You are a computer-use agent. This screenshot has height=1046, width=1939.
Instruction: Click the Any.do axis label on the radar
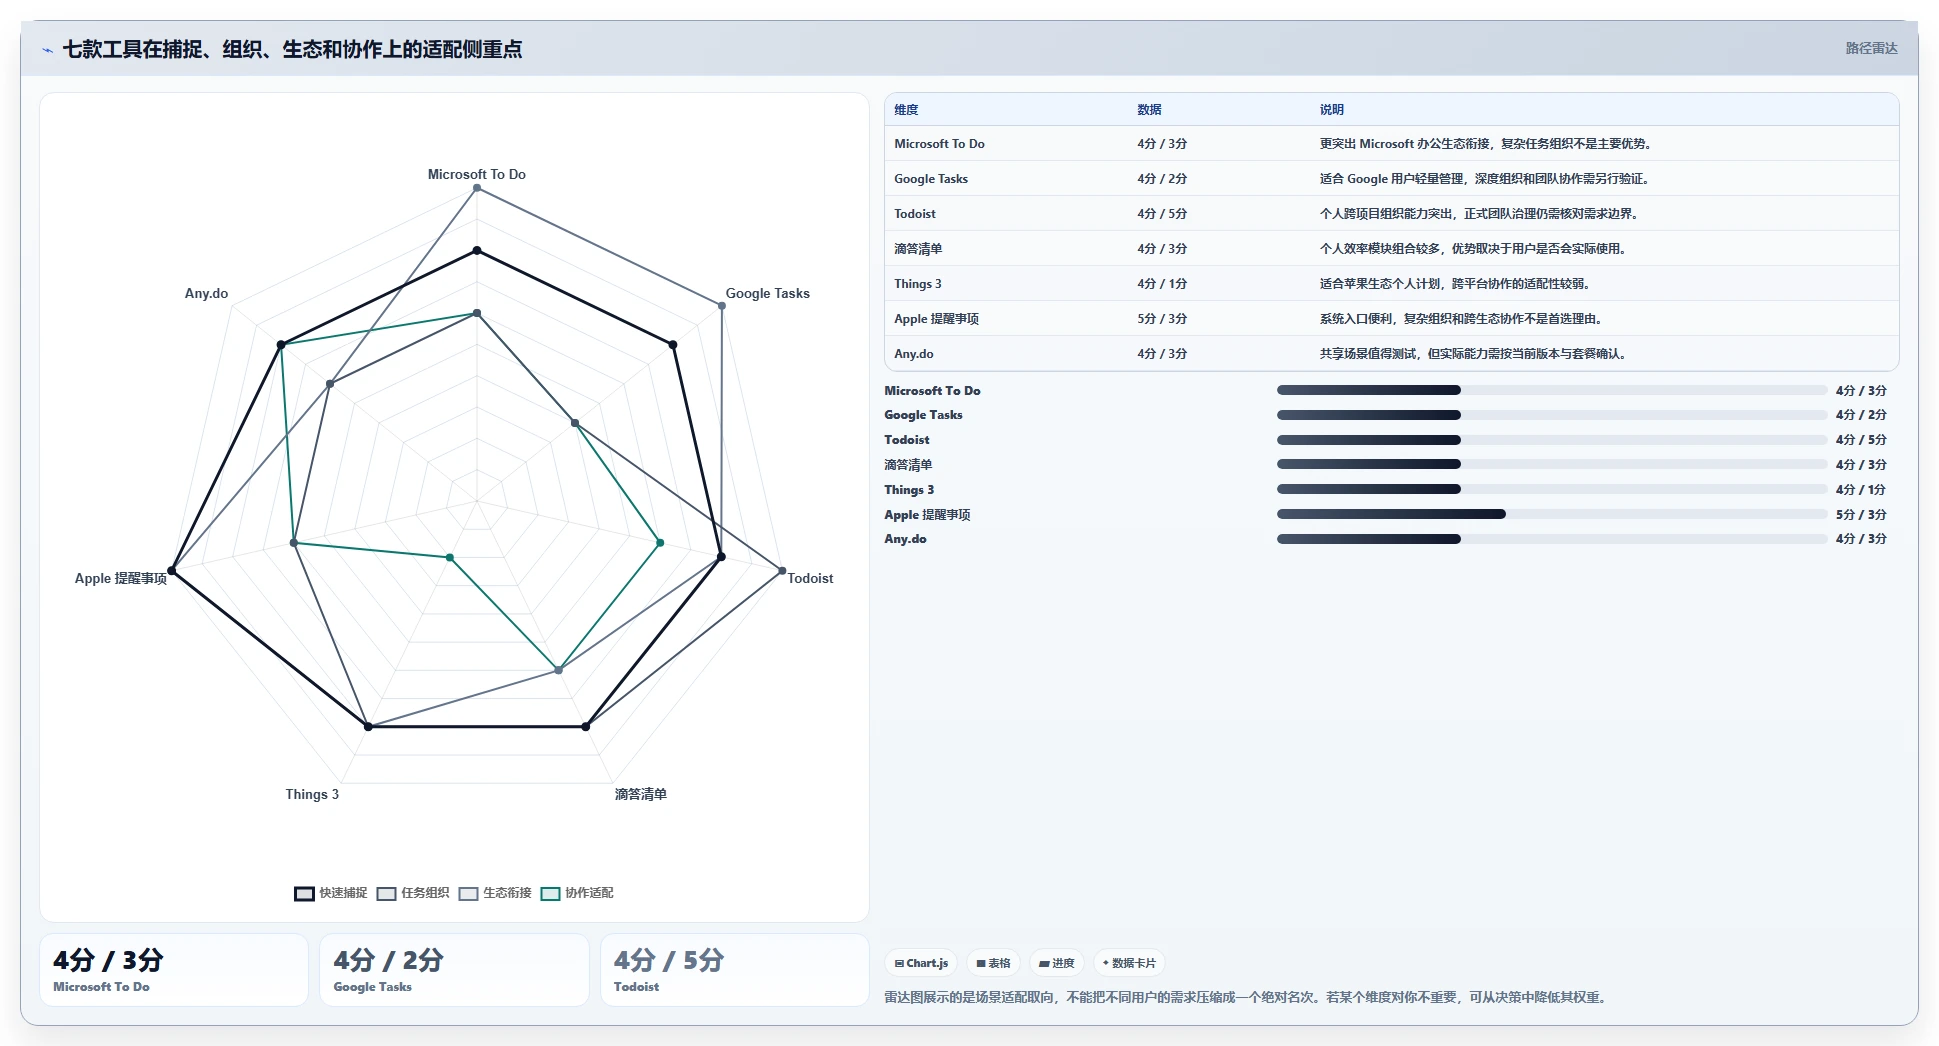point(206,293)
